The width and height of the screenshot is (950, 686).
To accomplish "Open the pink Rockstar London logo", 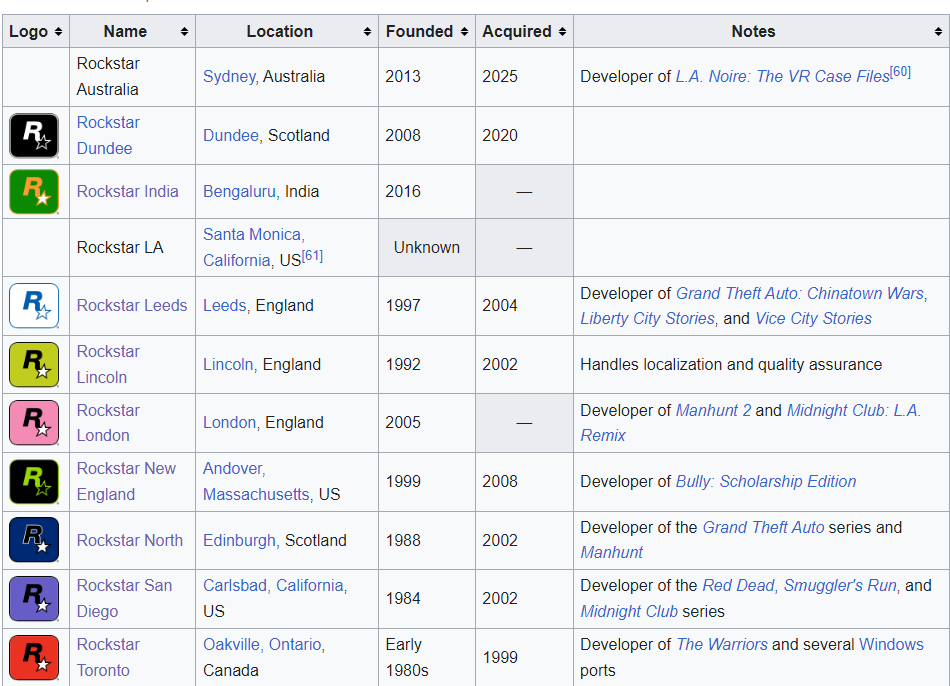I will (34, 422).
